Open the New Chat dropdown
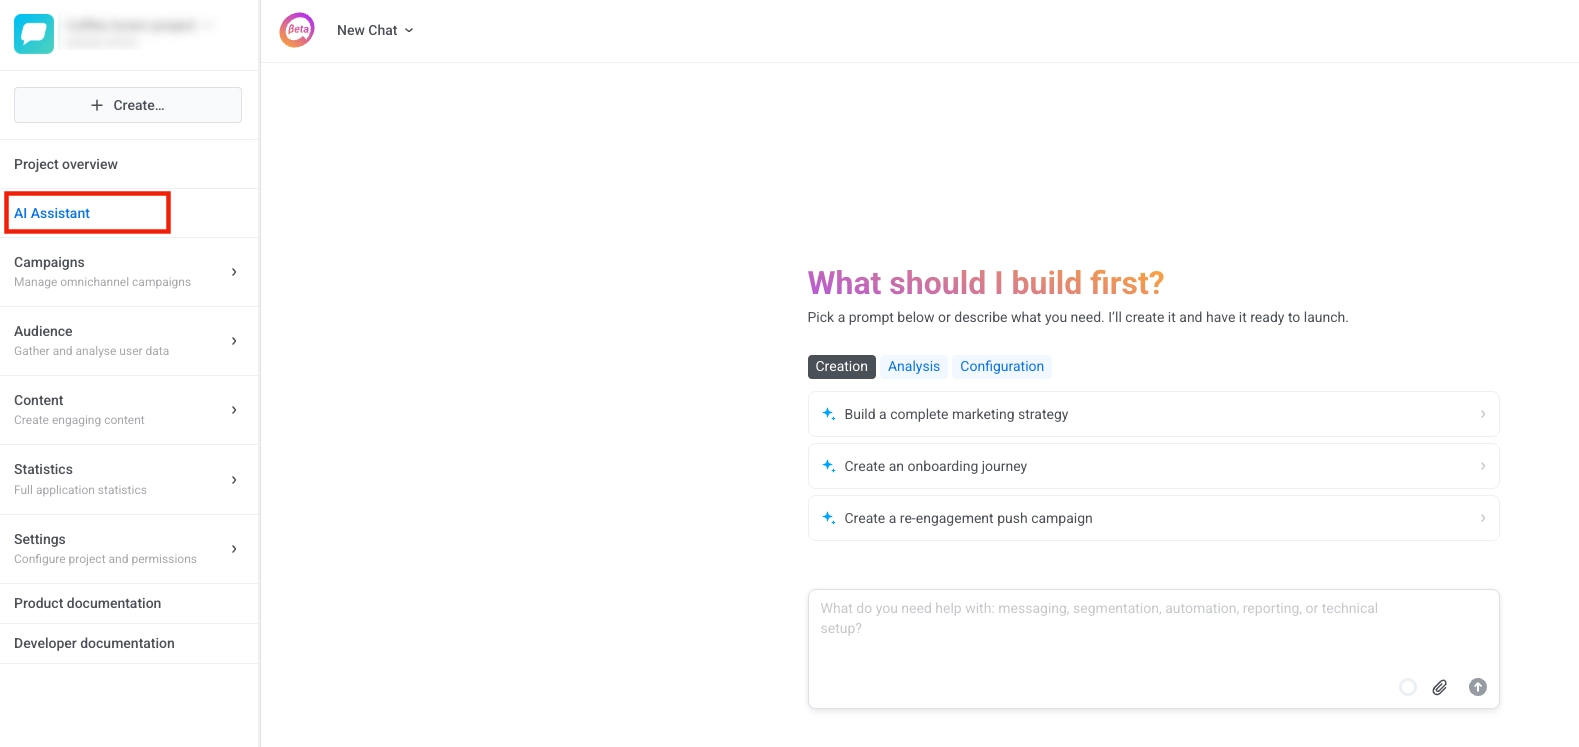The width and height of the screenshot is (1579, 747). 376,30
